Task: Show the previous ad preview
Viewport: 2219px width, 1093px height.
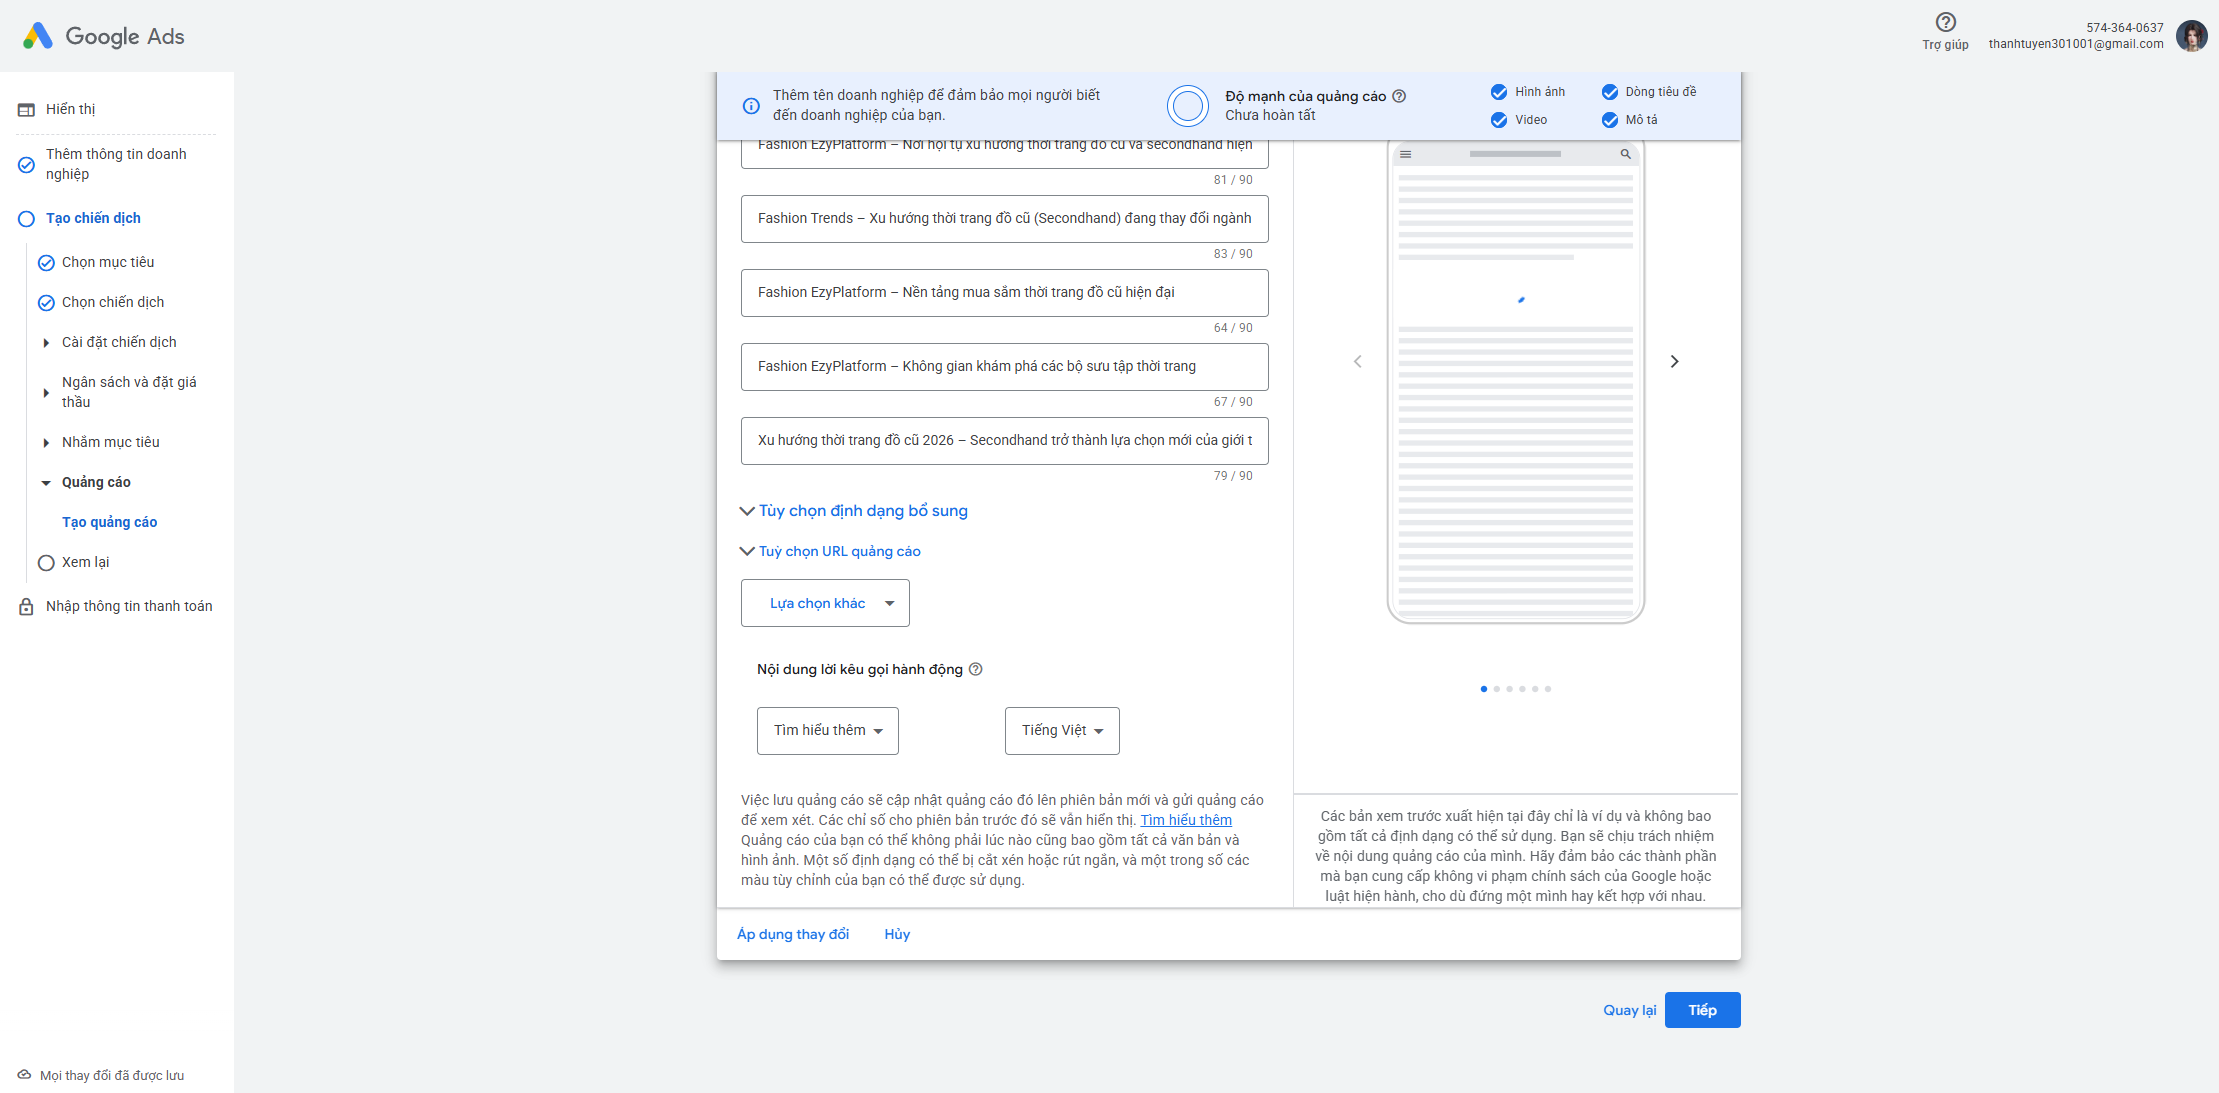Action: tap(1357, 361)
